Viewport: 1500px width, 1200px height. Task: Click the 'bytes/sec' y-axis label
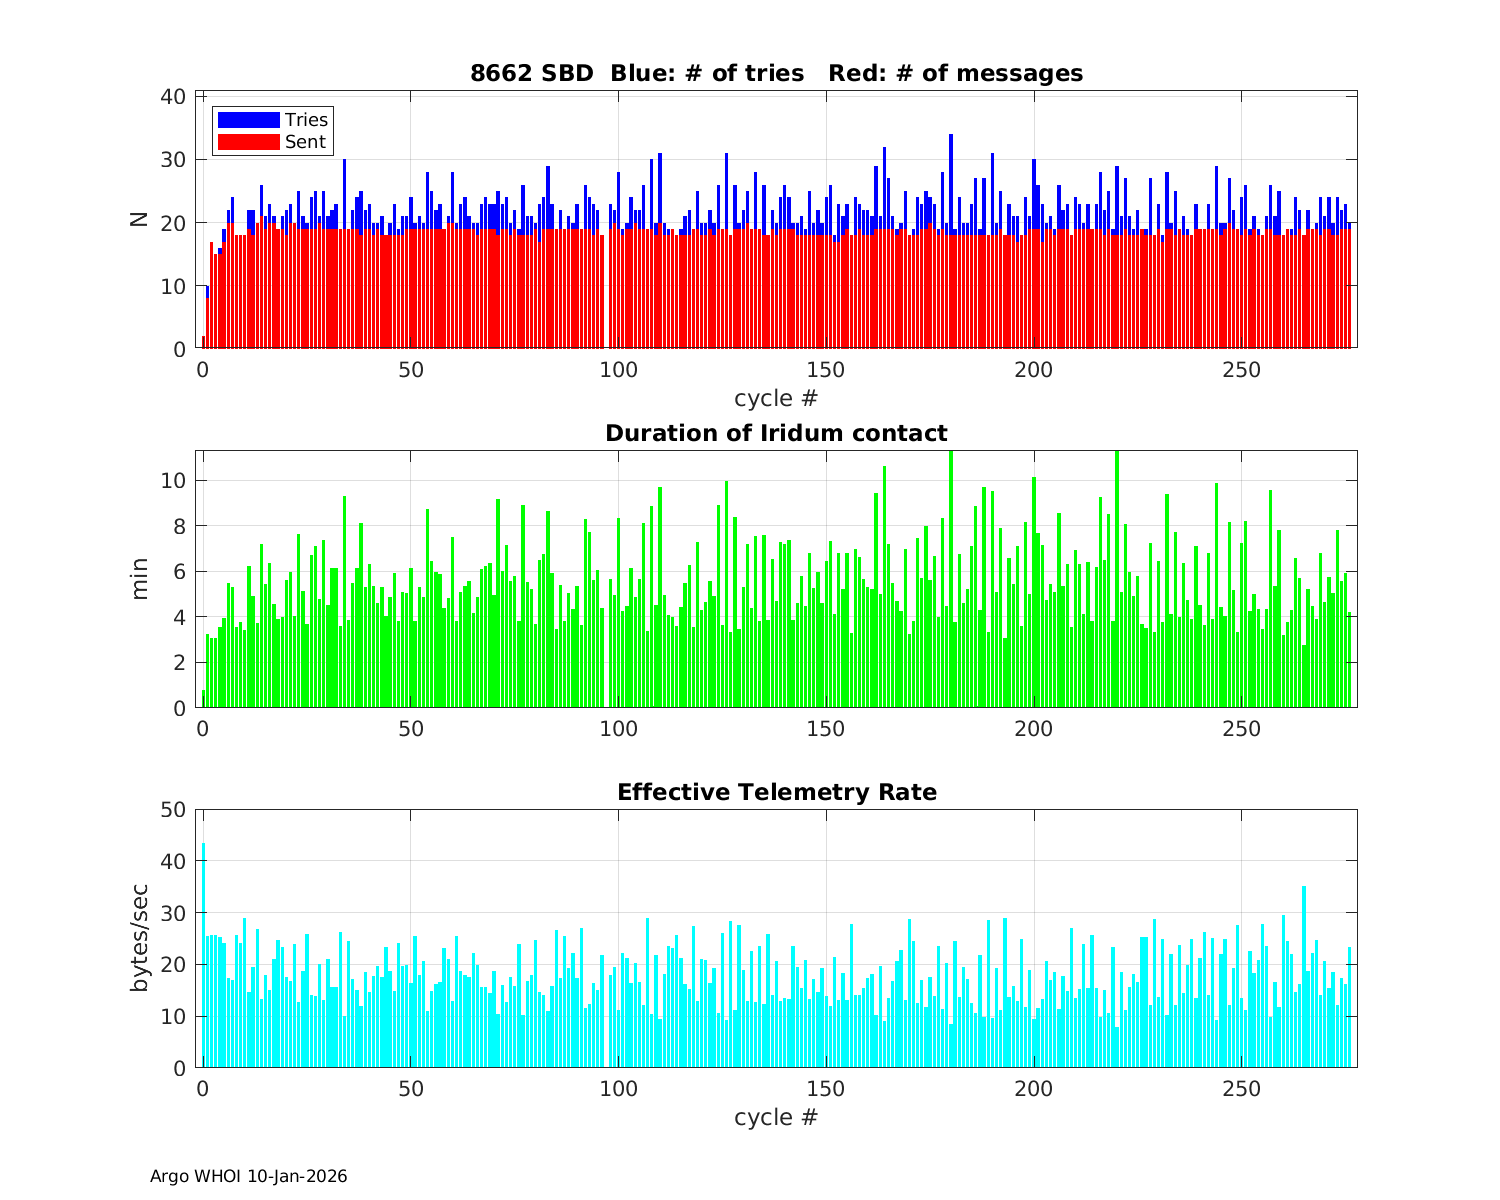pyautogui.click(x=139, y=938)
